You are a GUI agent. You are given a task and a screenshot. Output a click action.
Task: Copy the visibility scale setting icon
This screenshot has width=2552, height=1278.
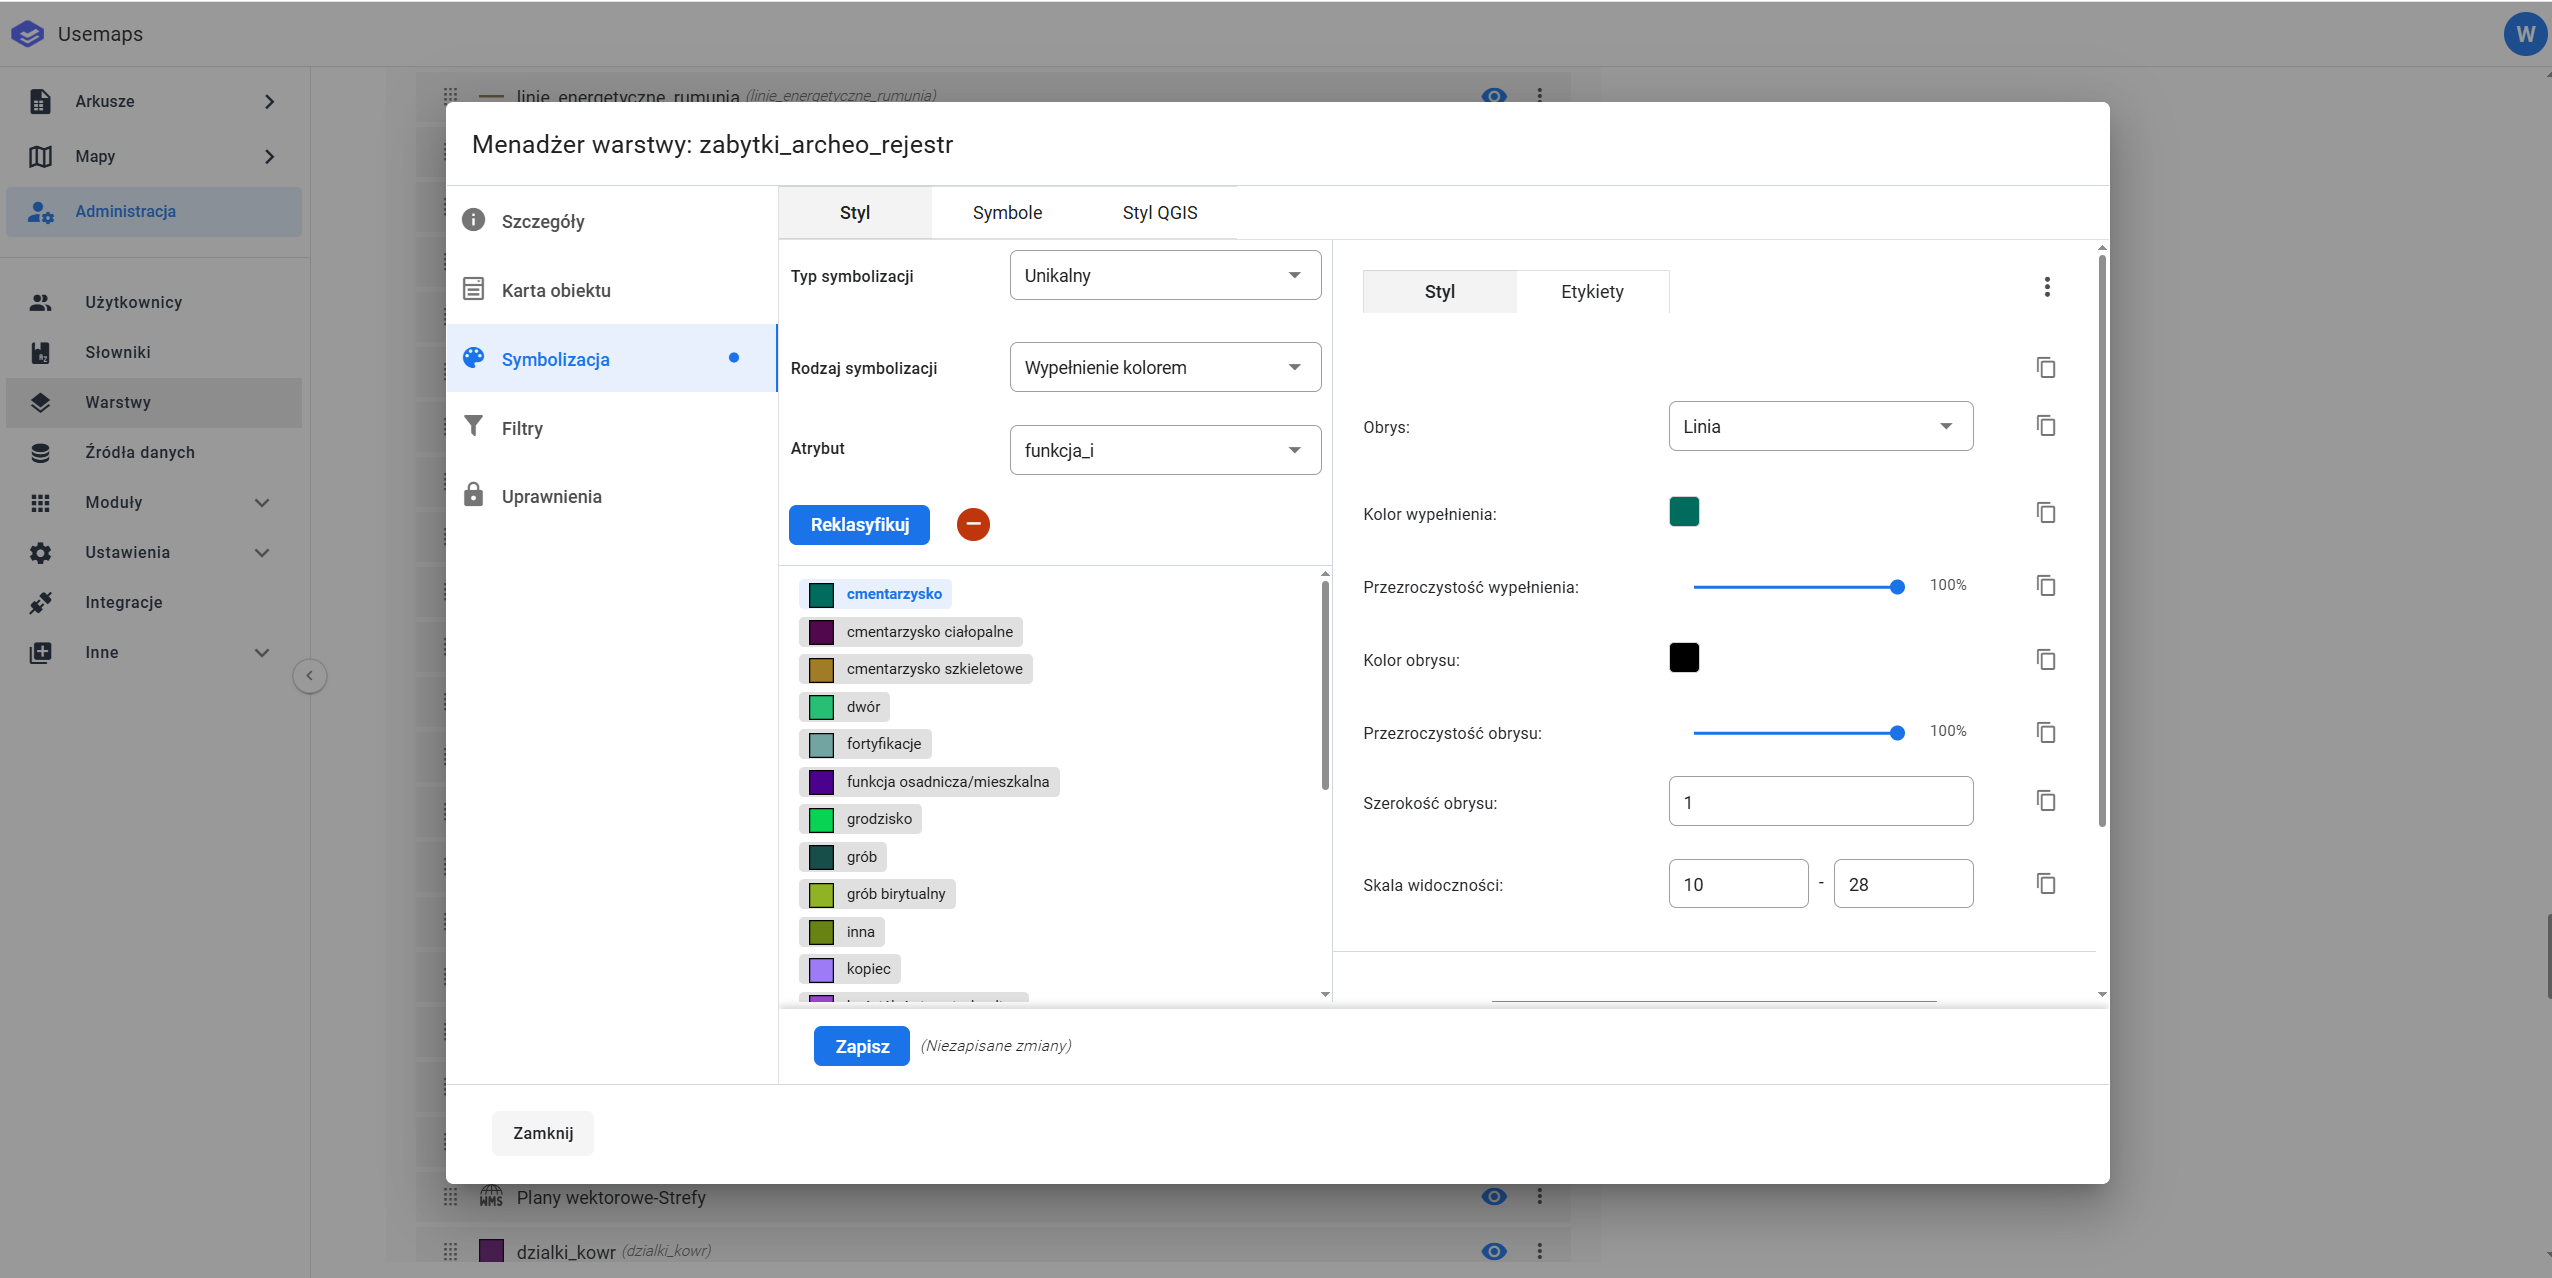pos(2046,884)
